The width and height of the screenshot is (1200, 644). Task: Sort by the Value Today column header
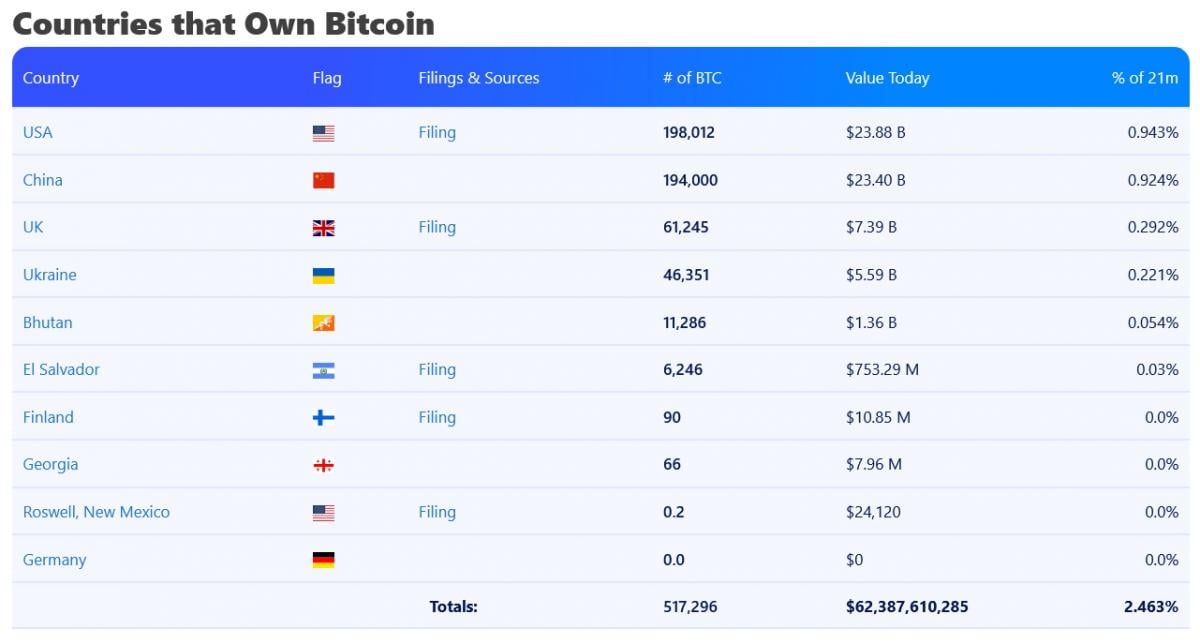click(887, 78)
